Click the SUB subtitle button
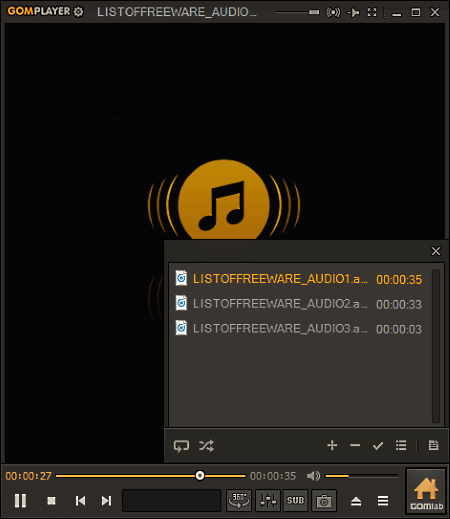The image size is (450, 519). tap(295, 500)
